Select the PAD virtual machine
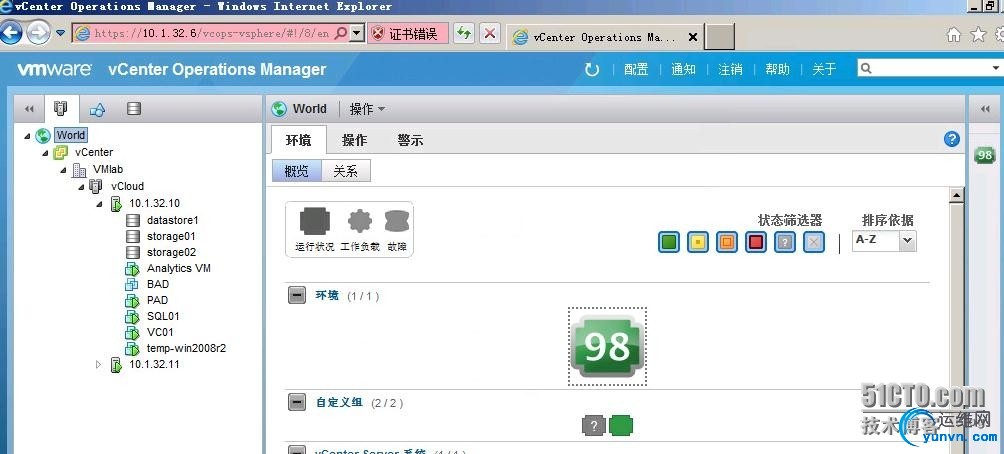 pos(157,300)
